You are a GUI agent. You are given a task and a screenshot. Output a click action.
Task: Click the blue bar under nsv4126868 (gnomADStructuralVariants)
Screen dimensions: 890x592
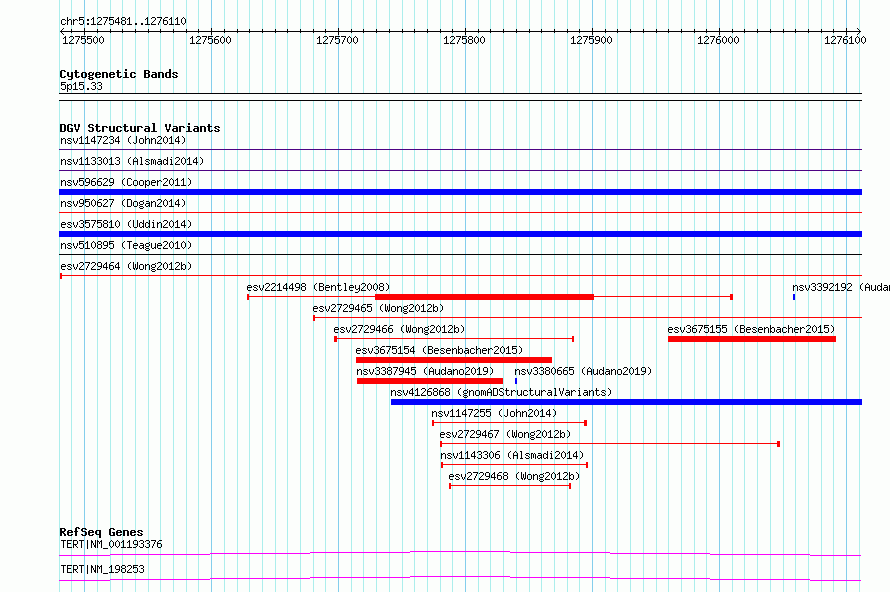(627, 402)
